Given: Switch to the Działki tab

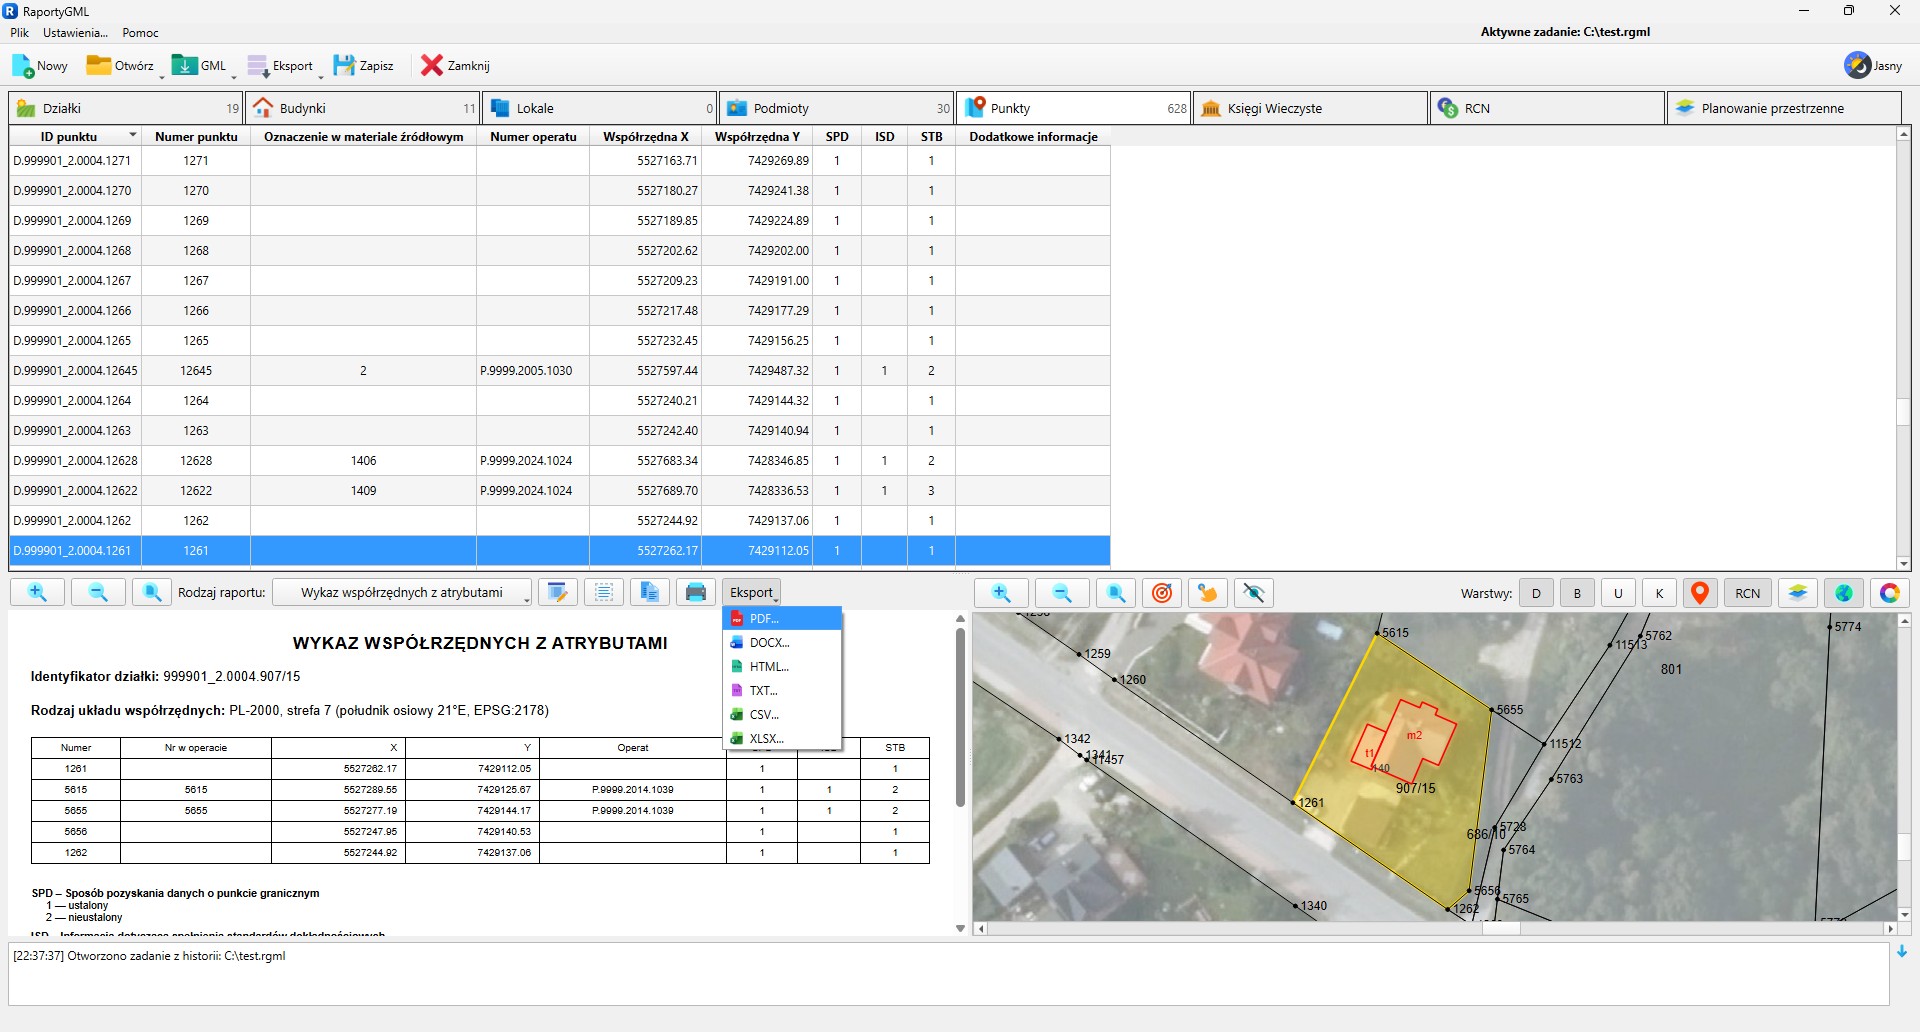Looking at the screenshot, I should pos(126,108).
